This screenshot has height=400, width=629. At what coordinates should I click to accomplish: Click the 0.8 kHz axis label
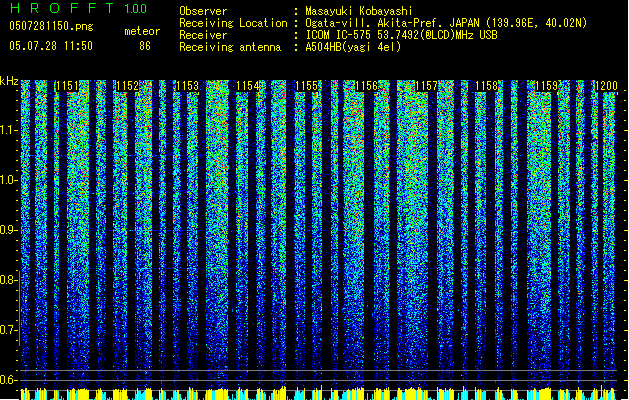pos(9,280)
